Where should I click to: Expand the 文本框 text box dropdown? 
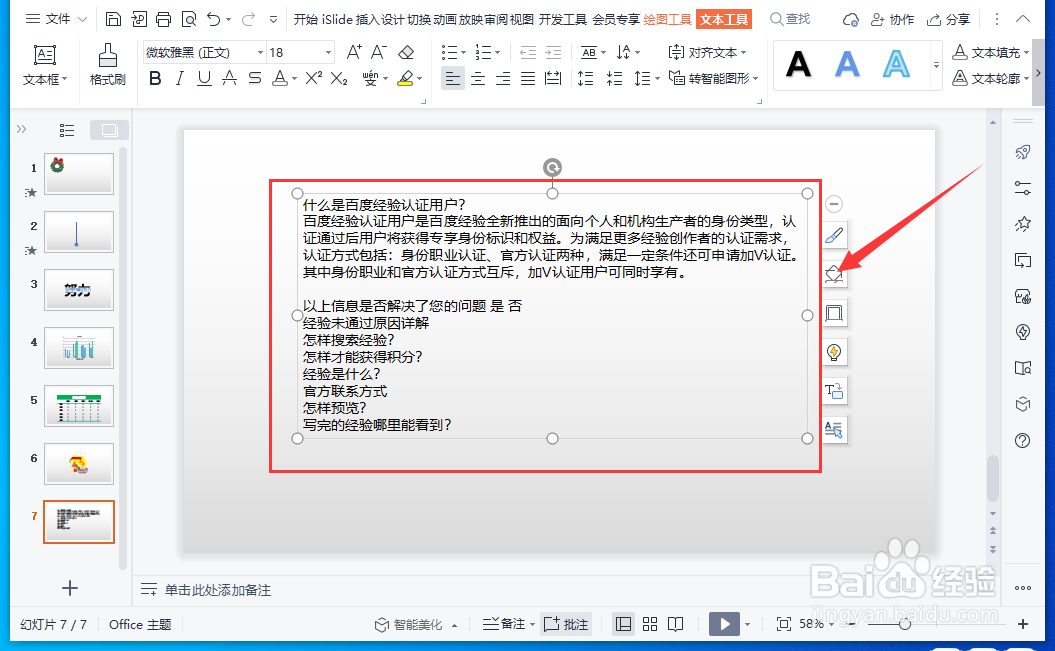[45, 79]
